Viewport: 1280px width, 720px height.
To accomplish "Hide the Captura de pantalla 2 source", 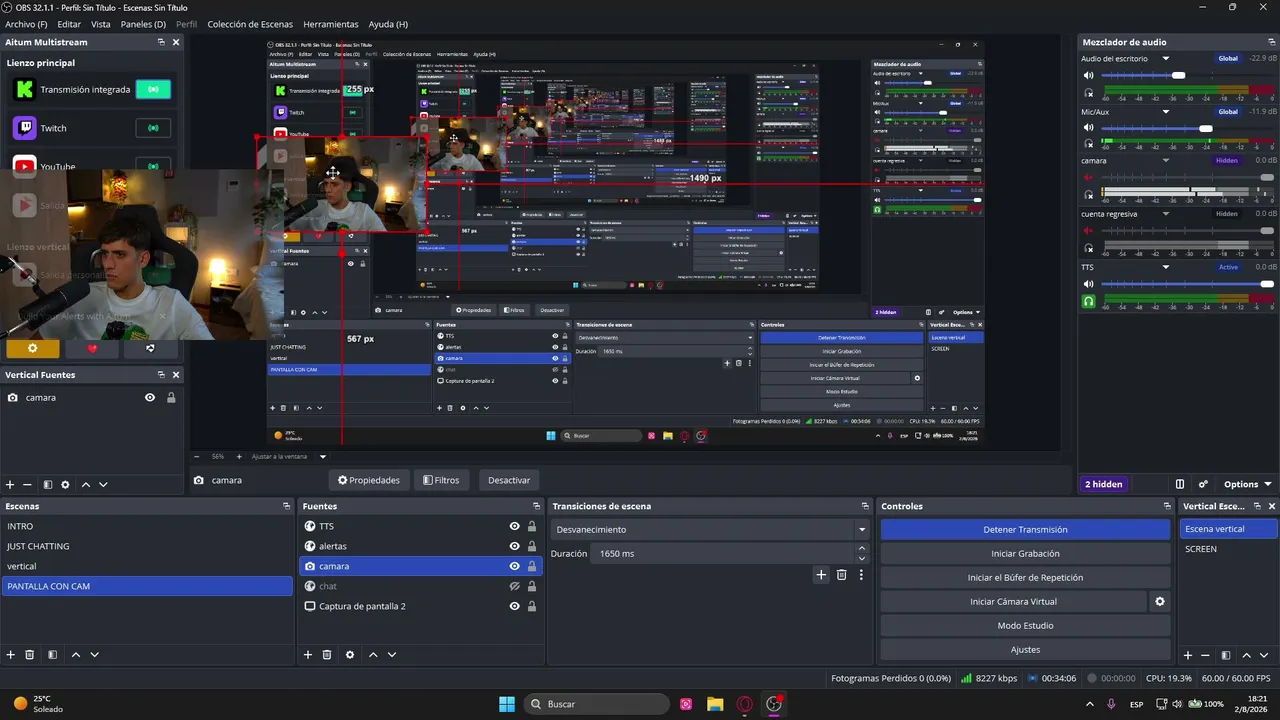I will coord(514,606).
